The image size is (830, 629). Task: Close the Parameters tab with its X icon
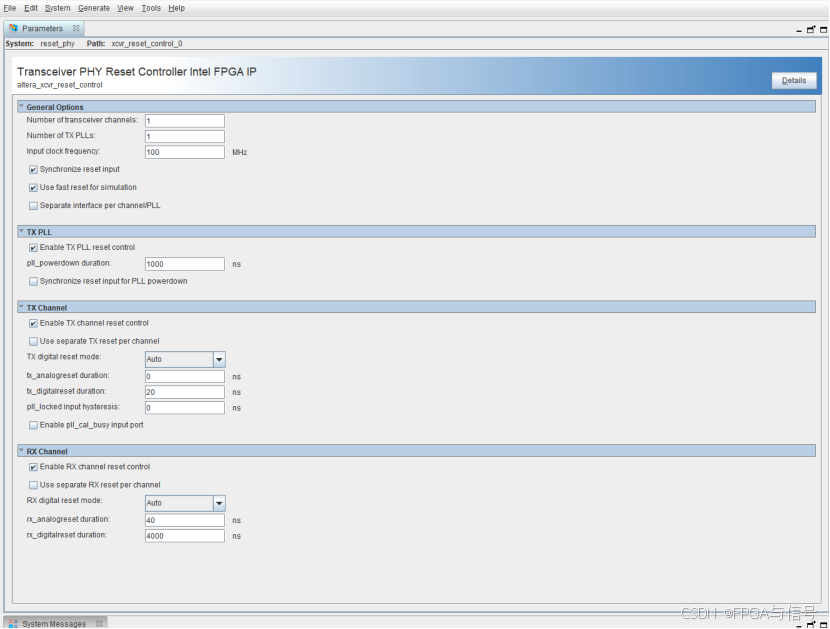pyautogui.click(x=75, y=28)
